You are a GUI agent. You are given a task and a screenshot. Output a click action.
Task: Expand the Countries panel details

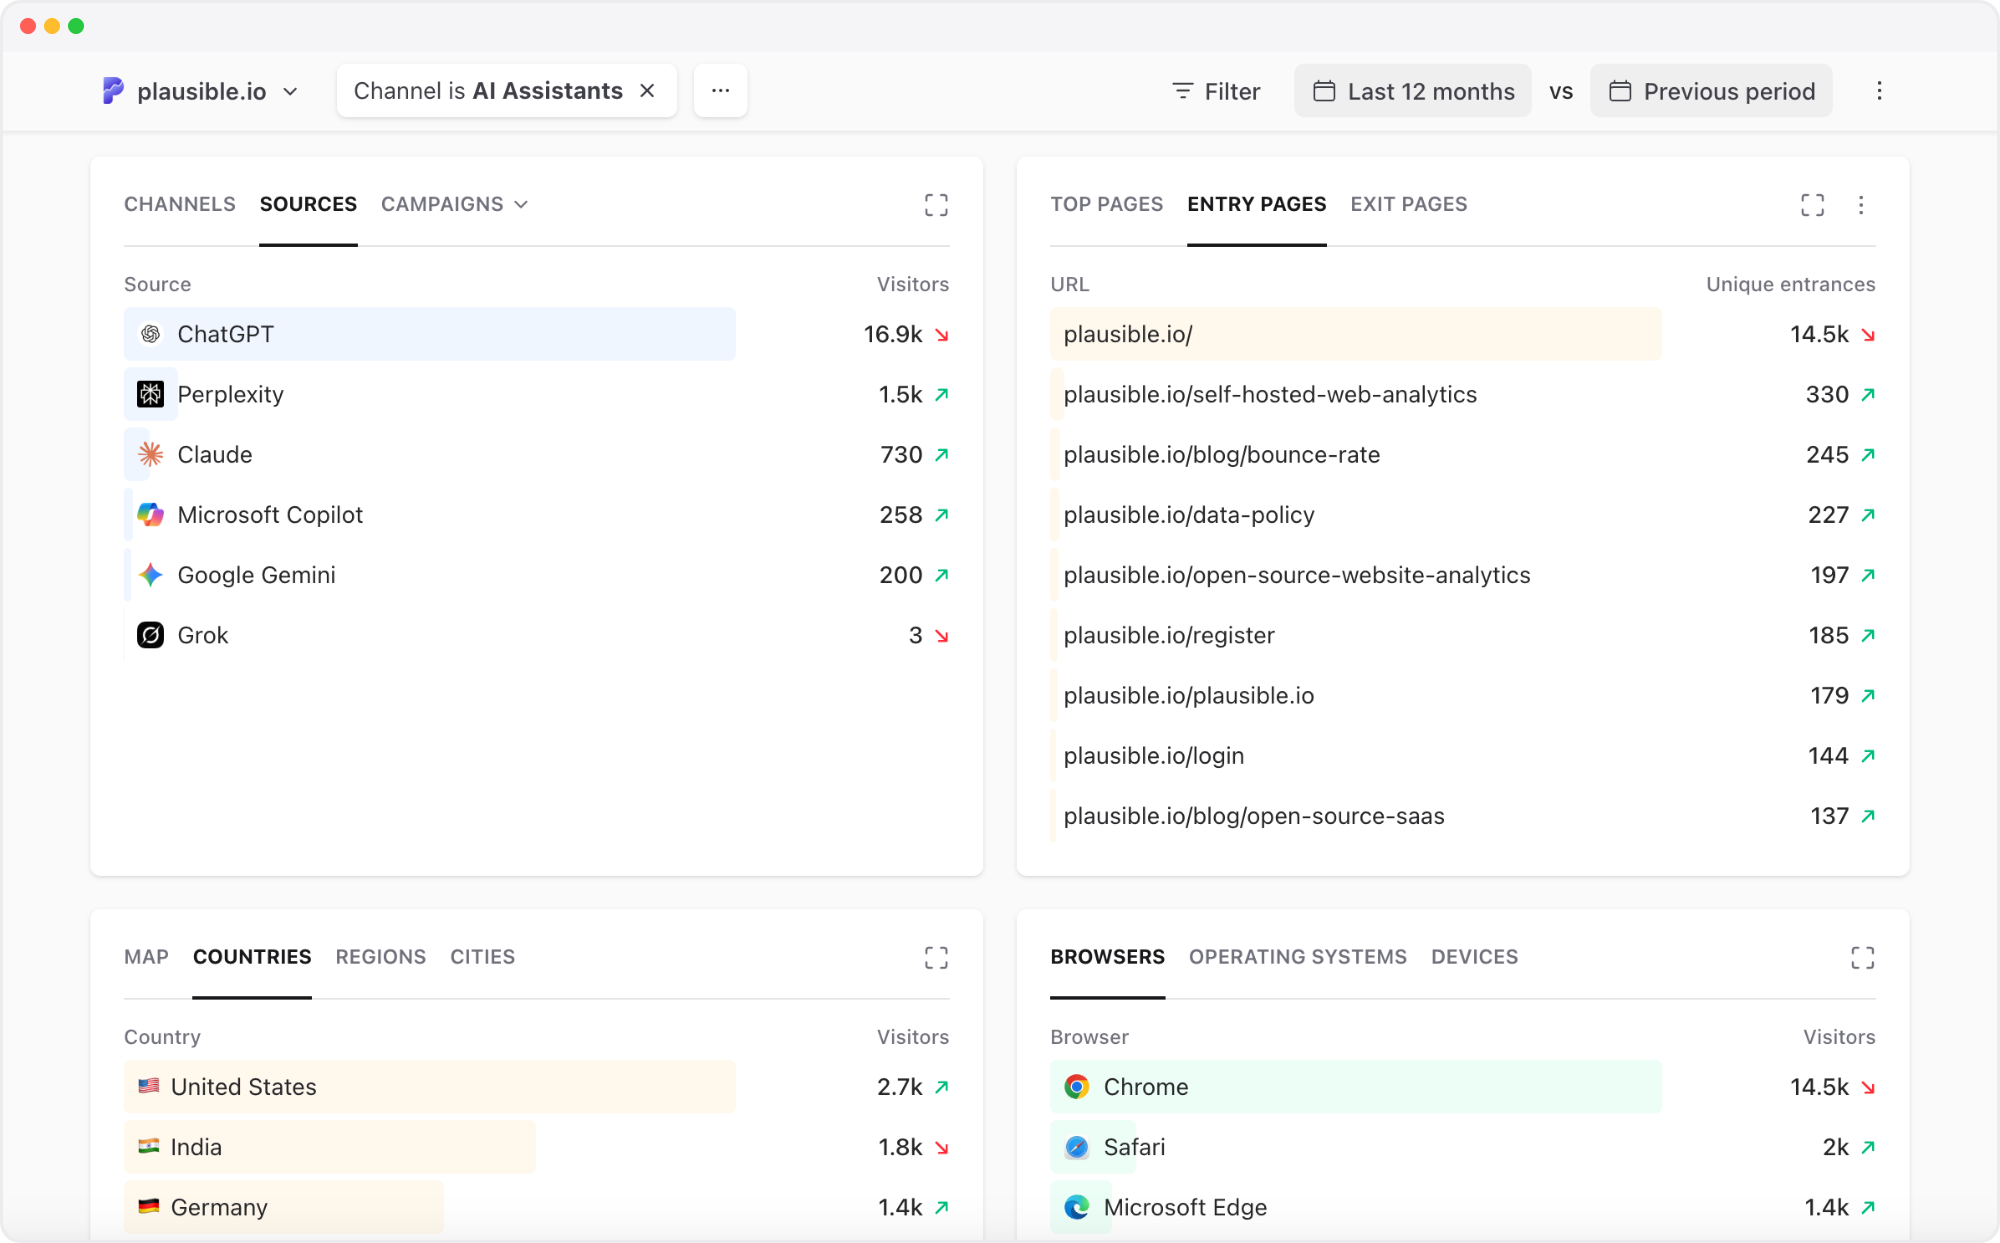point(936,958)
